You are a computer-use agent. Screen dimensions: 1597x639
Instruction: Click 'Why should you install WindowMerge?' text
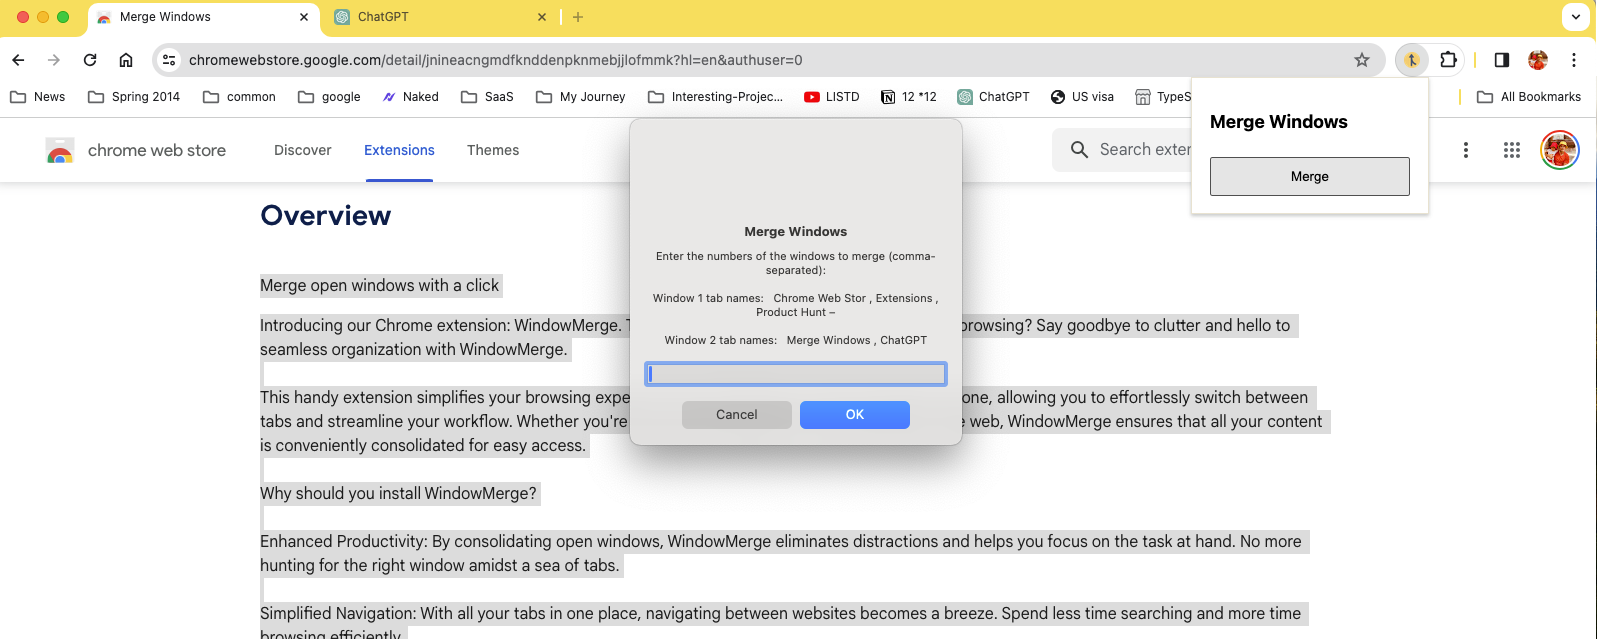click(x=399, y=494)
